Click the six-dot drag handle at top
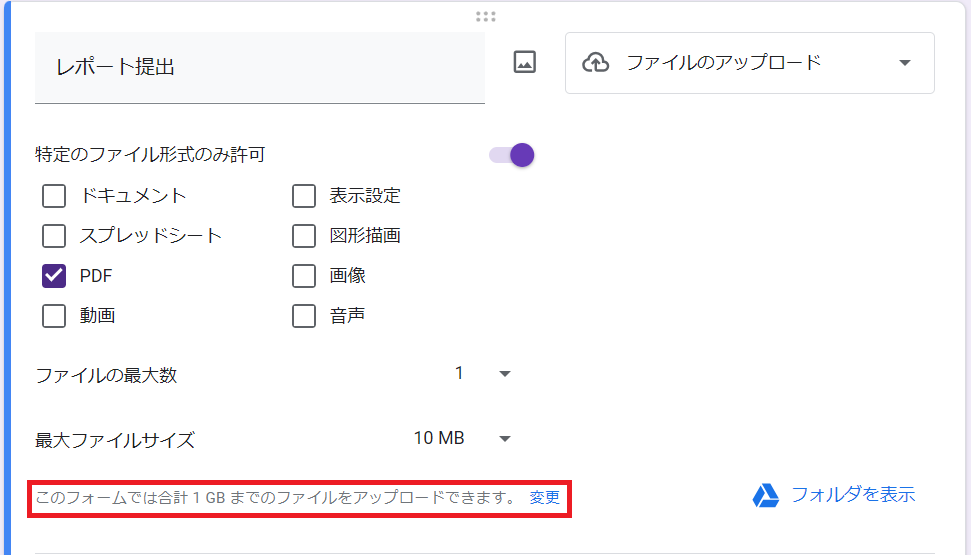The width and height of the screenshot is (971, 555). 486,16
